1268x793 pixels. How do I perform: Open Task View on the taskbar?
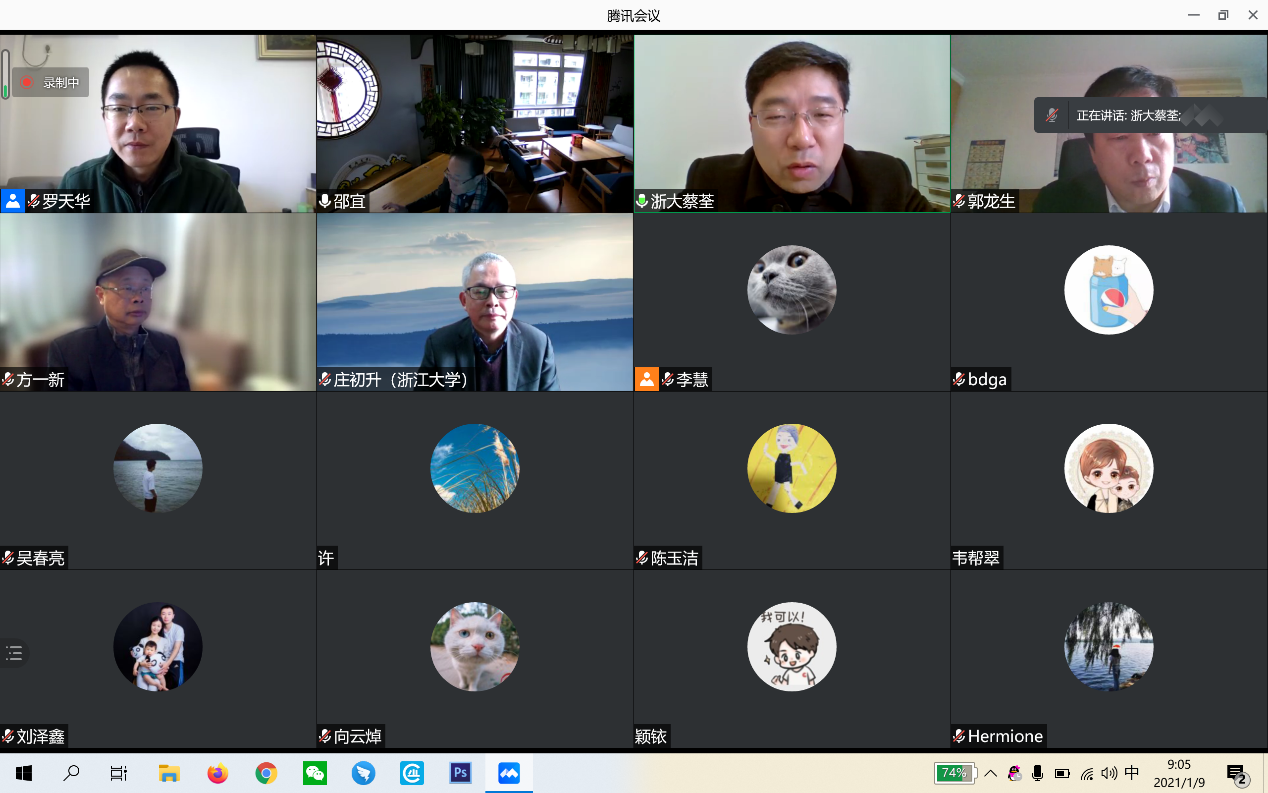click(119, 773)
